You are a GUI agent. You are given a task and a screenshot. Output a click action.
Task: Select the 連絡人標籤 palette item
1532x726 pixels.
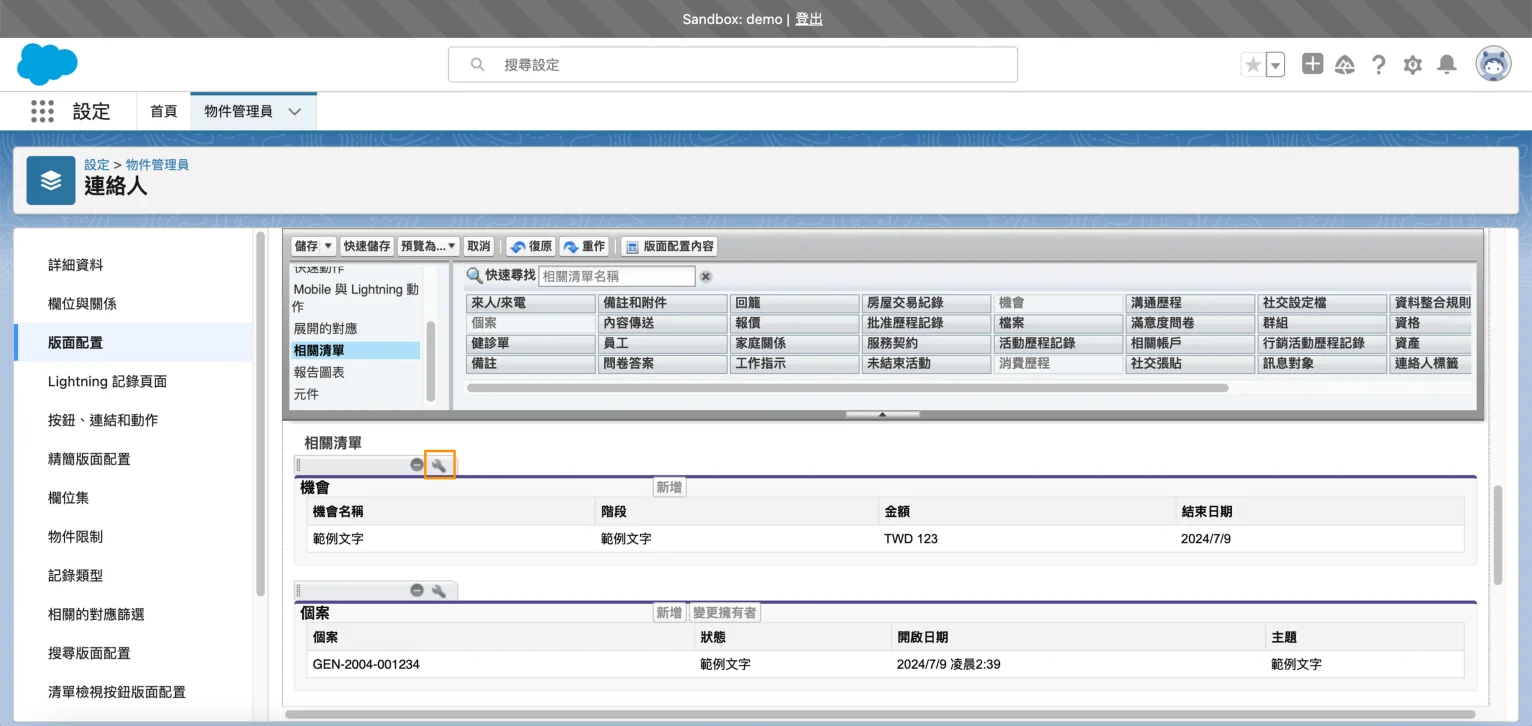click(x=1431, y=364)
